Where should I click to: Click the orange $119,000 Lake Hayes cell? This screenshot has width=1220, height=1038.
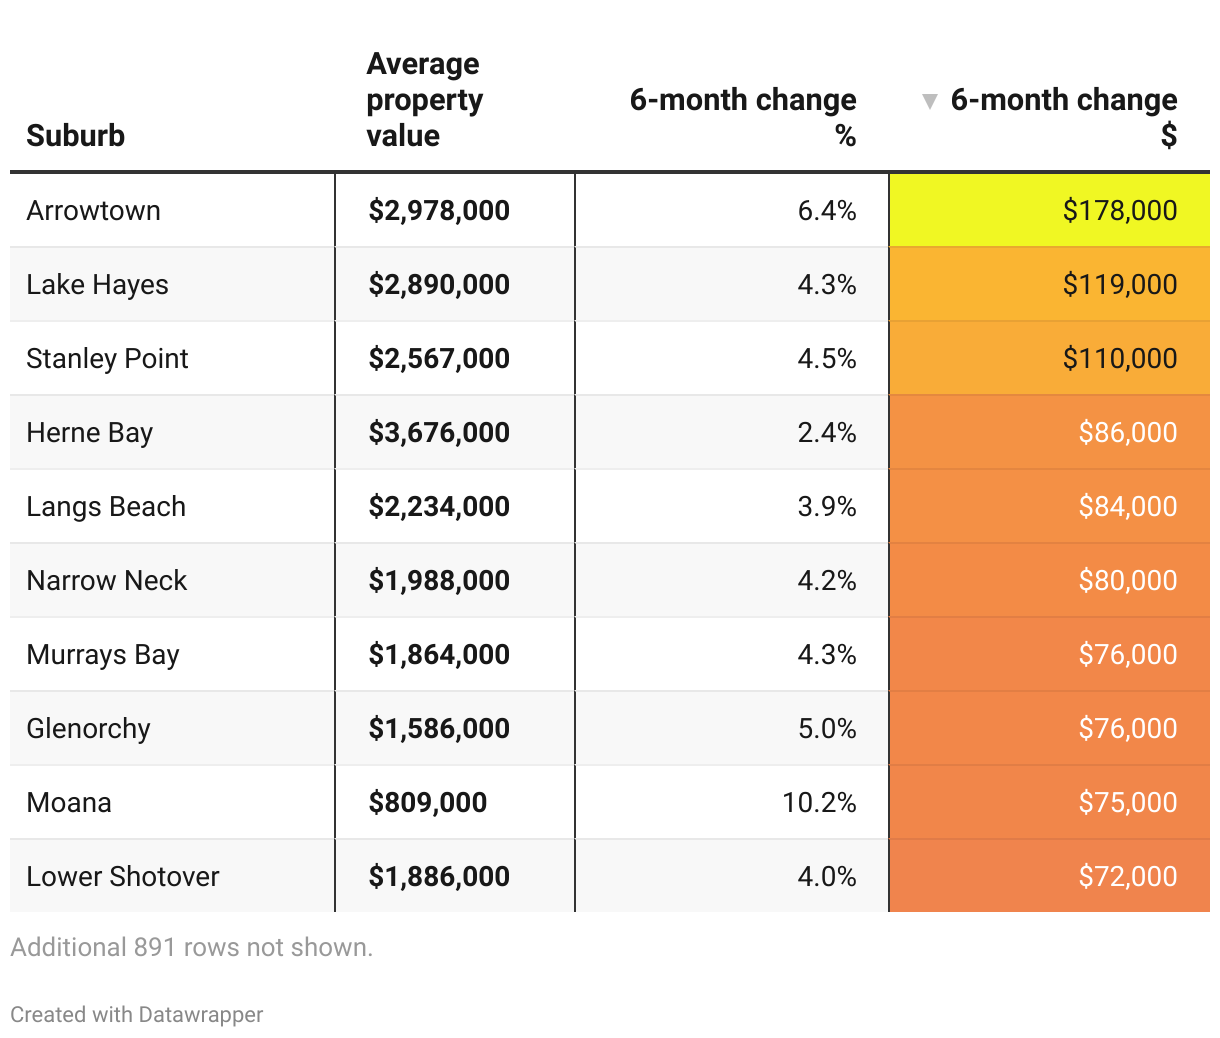click(x=1049, y=284)
